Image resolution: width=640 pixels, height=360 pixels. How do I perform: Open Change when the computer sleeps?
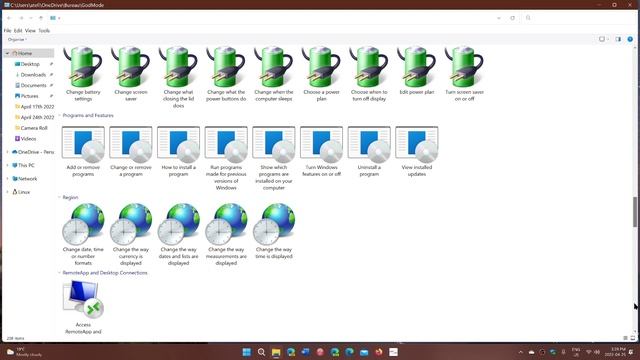point(273,74)
